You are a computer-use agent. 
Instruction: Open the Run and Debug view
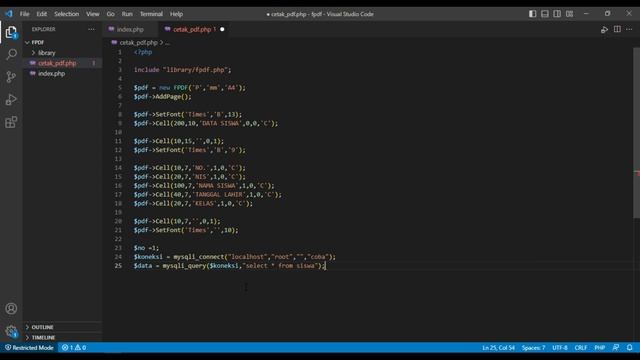11,100
